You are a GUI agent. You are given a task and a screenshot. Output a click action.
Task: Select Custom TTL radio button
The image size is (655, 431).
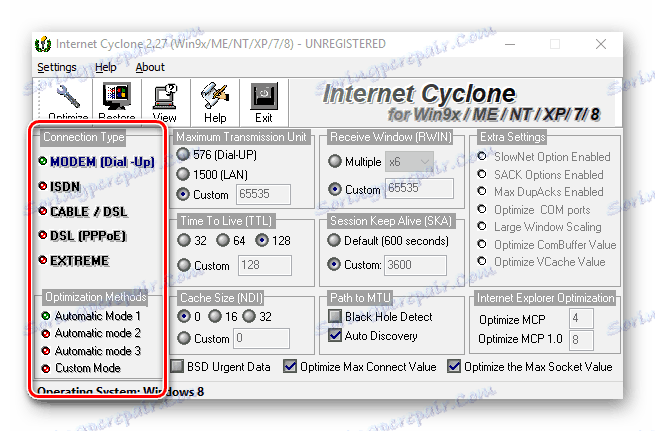point(184,265)
